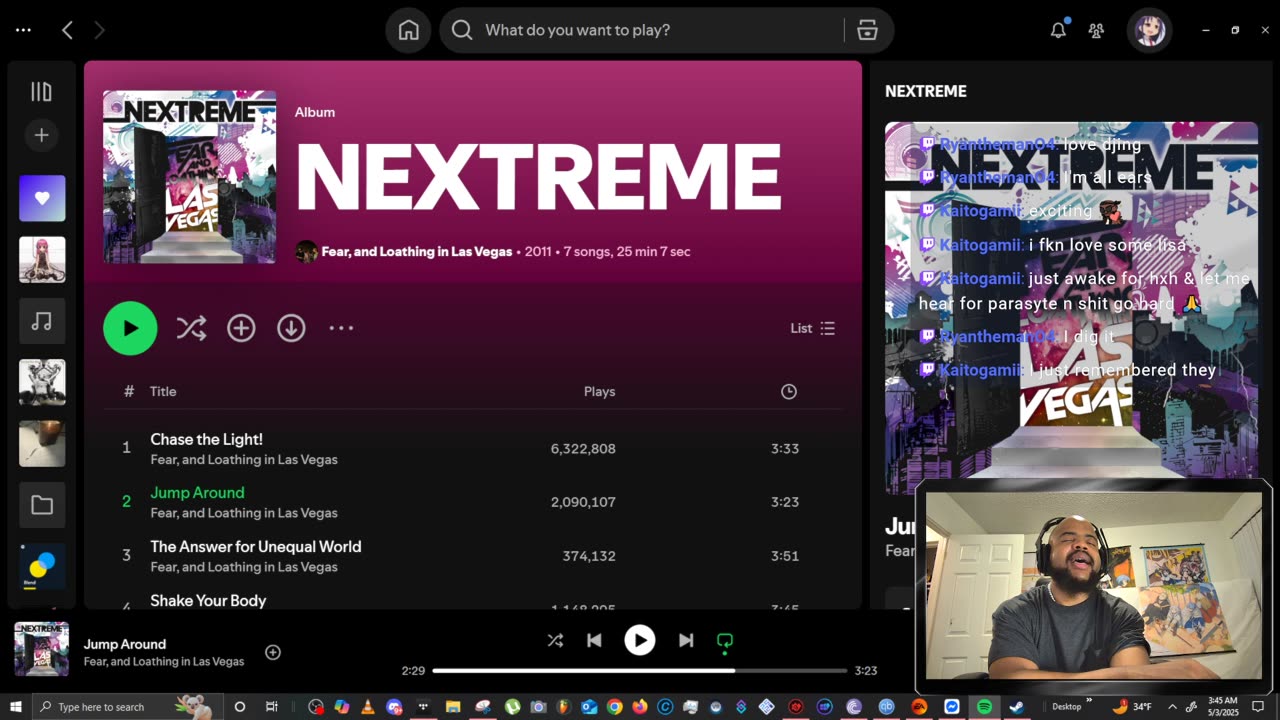Enable shuffle for the NEXTREME album
The image size is (1280, 720).
coord(191,328)
